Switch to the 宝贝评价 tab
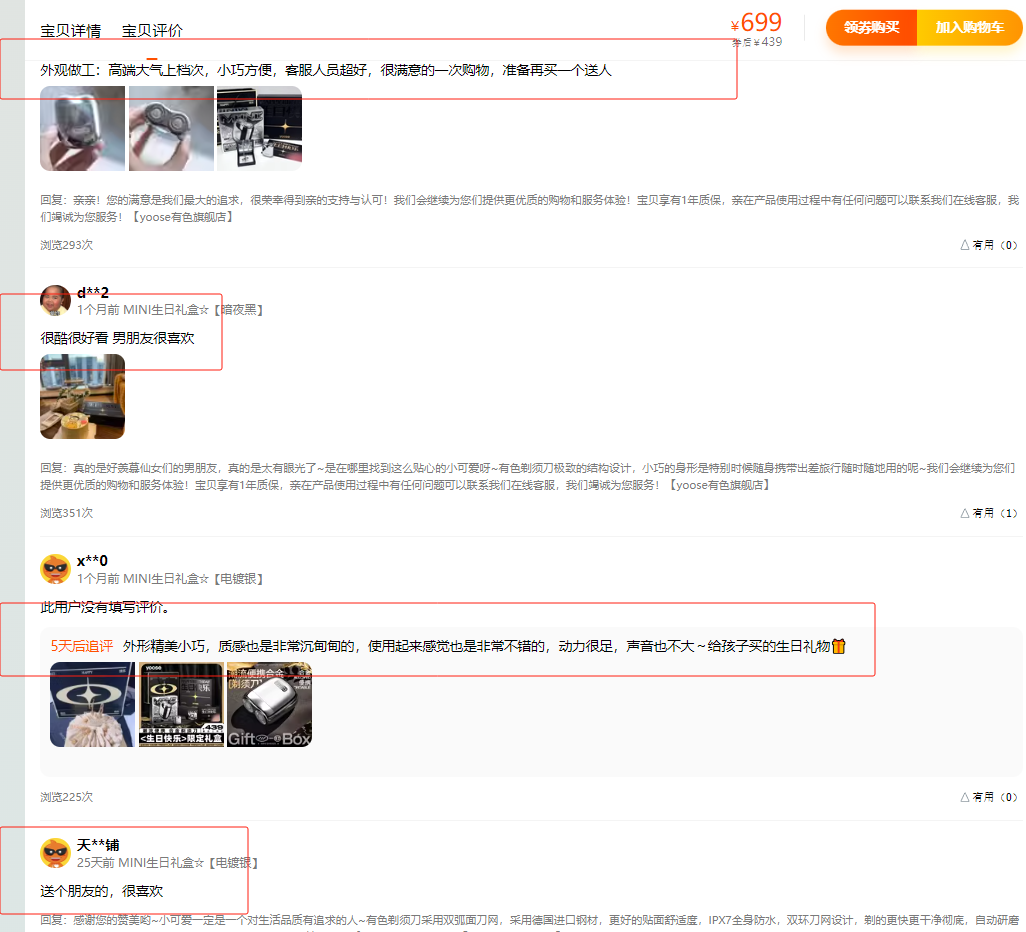This screenshot has height=932, width=1026. (x=152, y=31)
